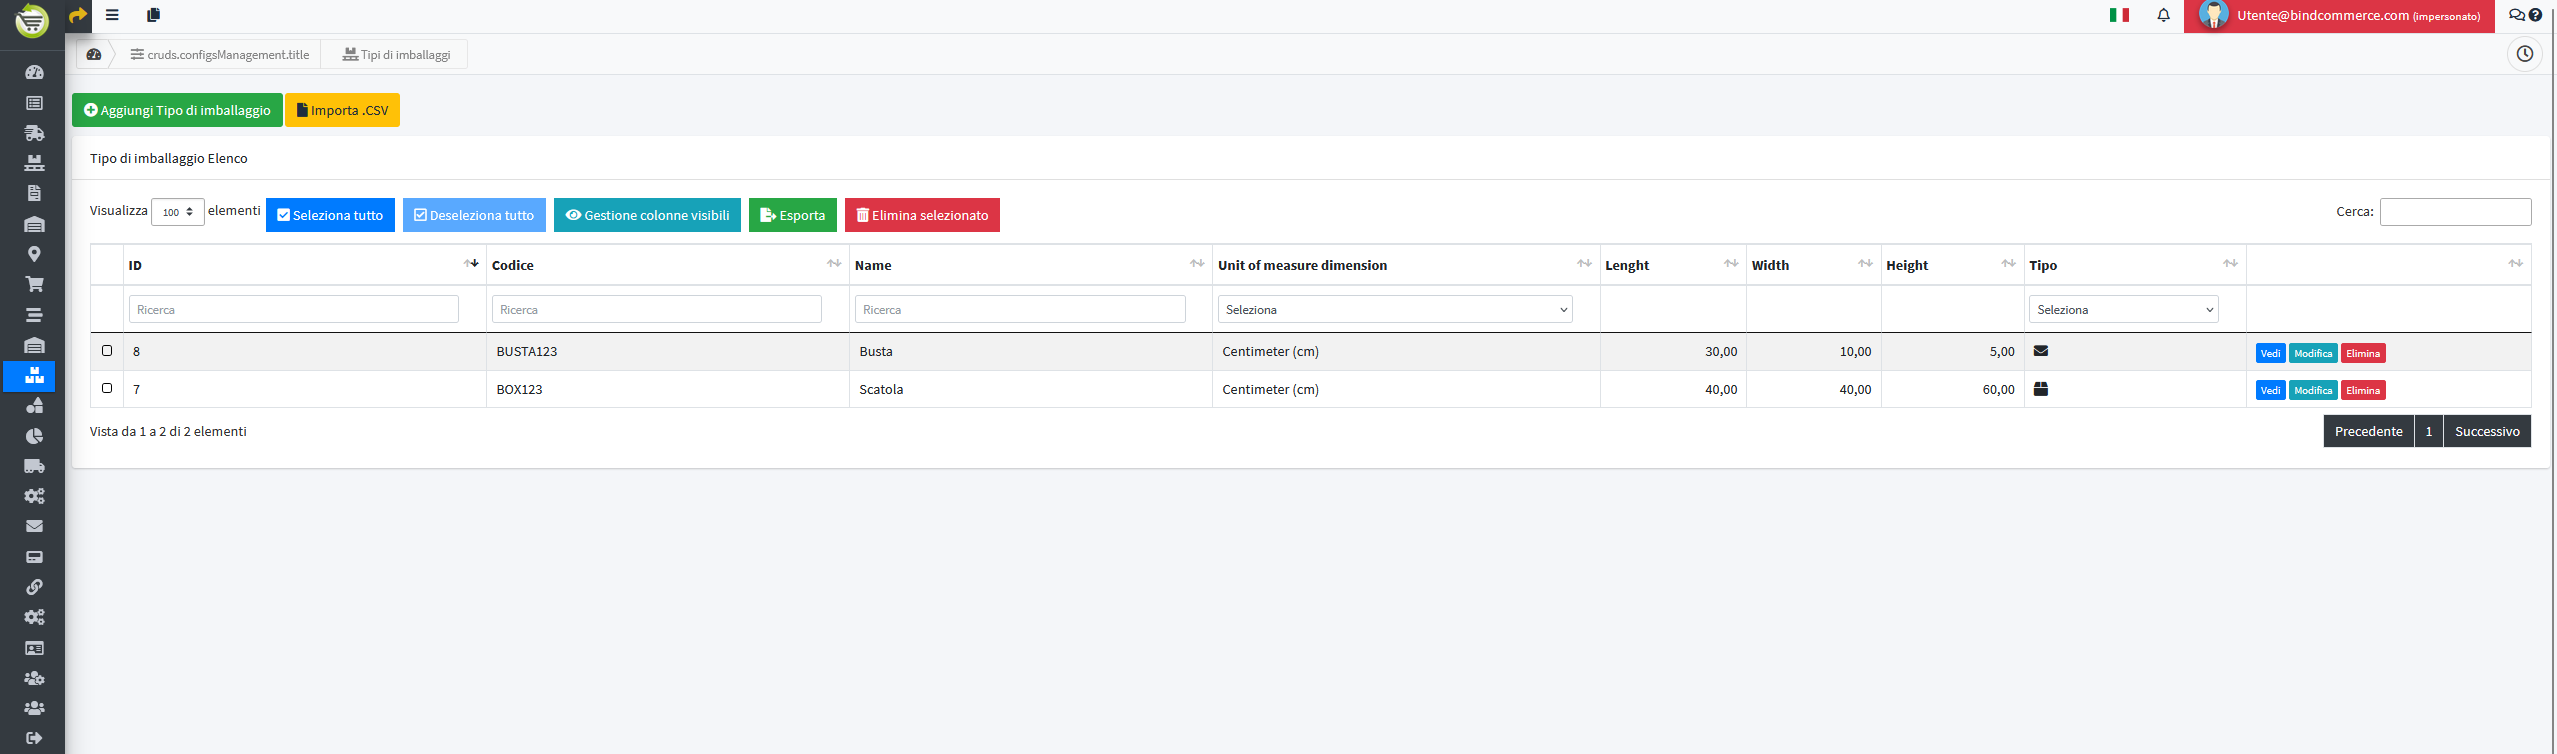Click the Tipi di imballaggi breadcrumb
Screen dimensions: 2557x754
(x=396, y=55)
